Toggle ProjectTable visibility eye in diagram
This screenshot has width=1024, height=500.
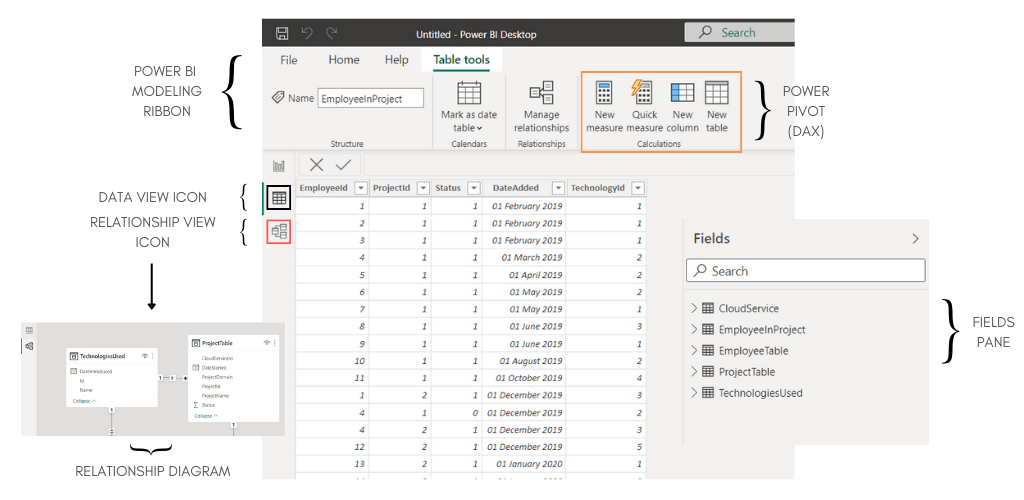pyautogui.click(x=266, y=343)
